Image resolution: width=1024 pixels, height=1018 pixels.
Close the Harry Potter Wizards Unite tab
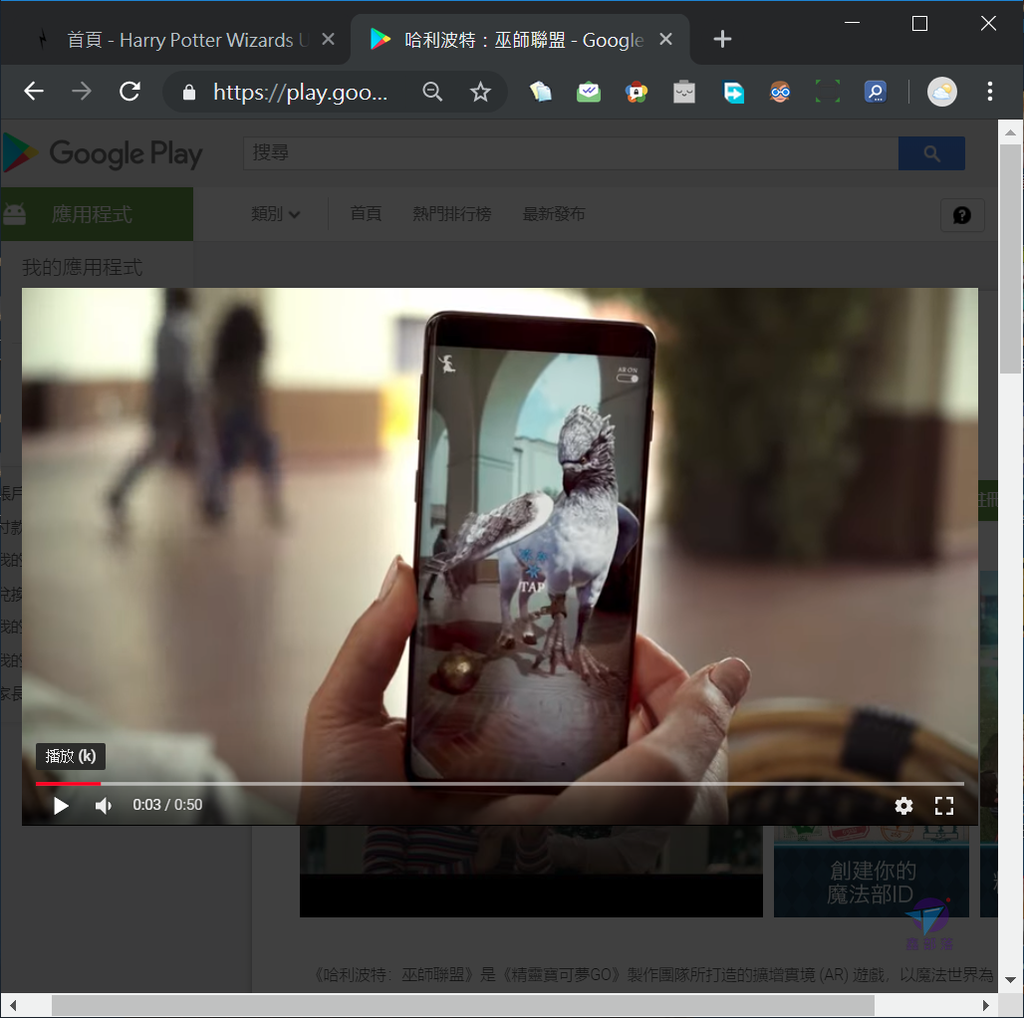(x=328, y=40)
